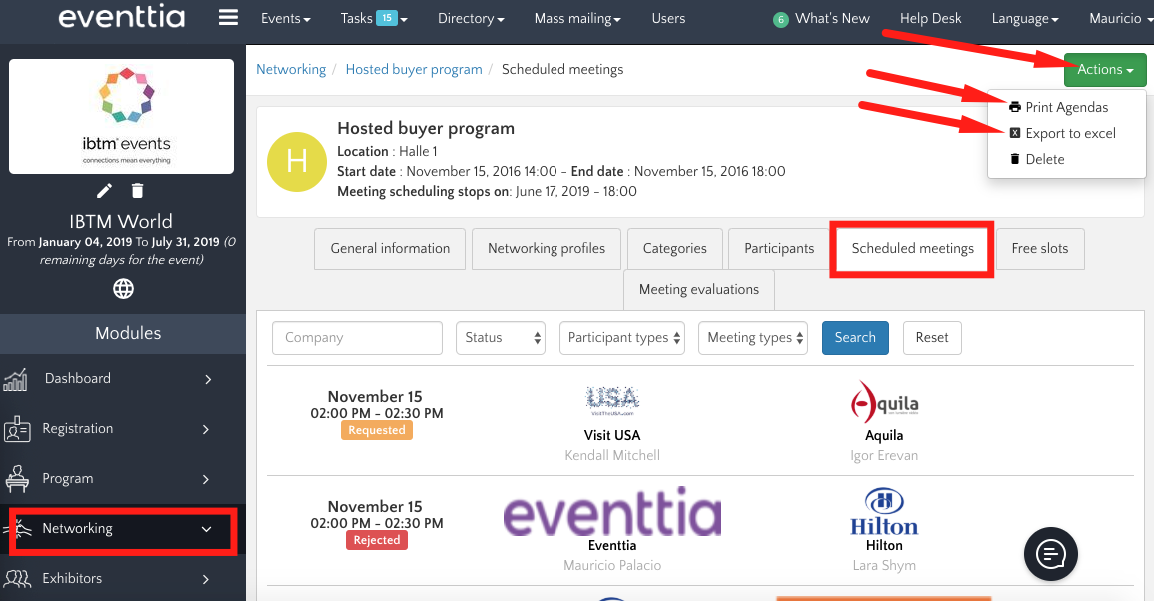
Task: Open the Meeting types dropdown
Action: [x=755, y=338]
